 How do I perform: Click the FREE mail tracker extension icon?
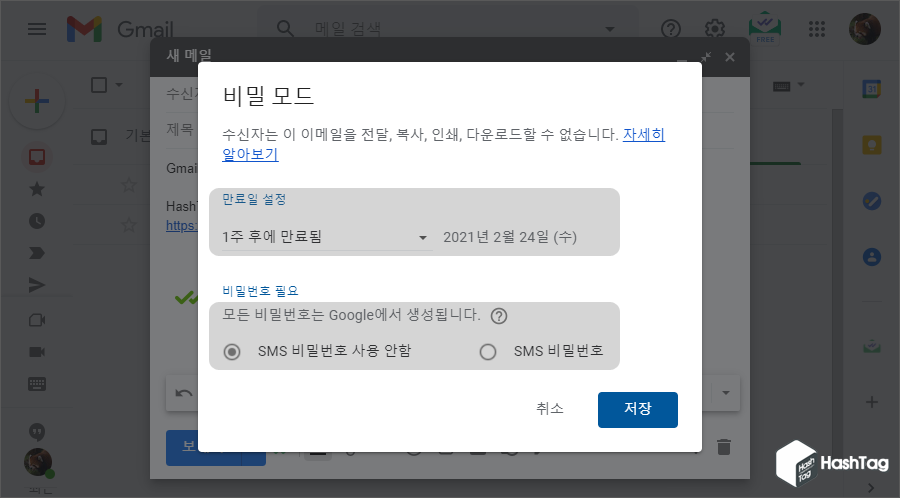click(x=765, y=29)
